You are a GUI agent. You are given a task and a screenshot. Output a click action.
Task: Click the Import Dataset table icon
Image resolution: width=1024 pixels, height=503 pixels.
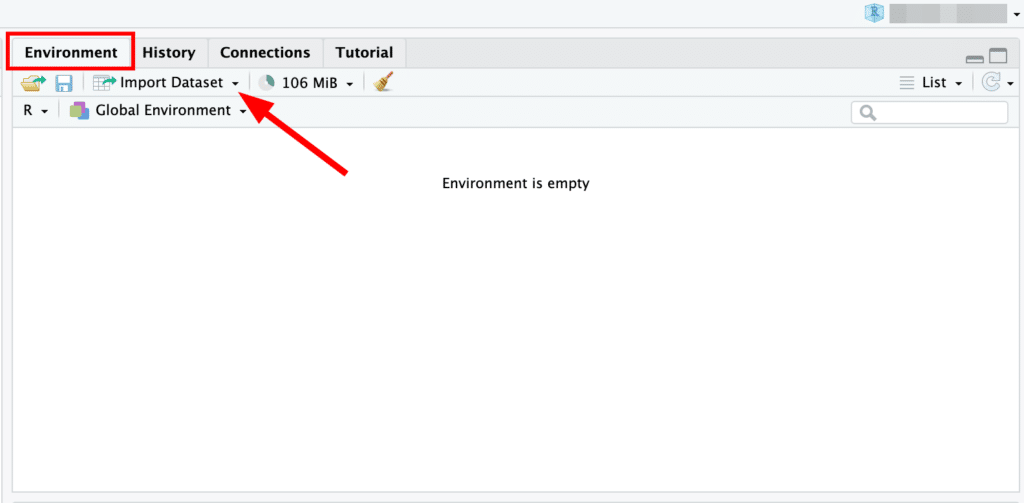coord(104,83)
